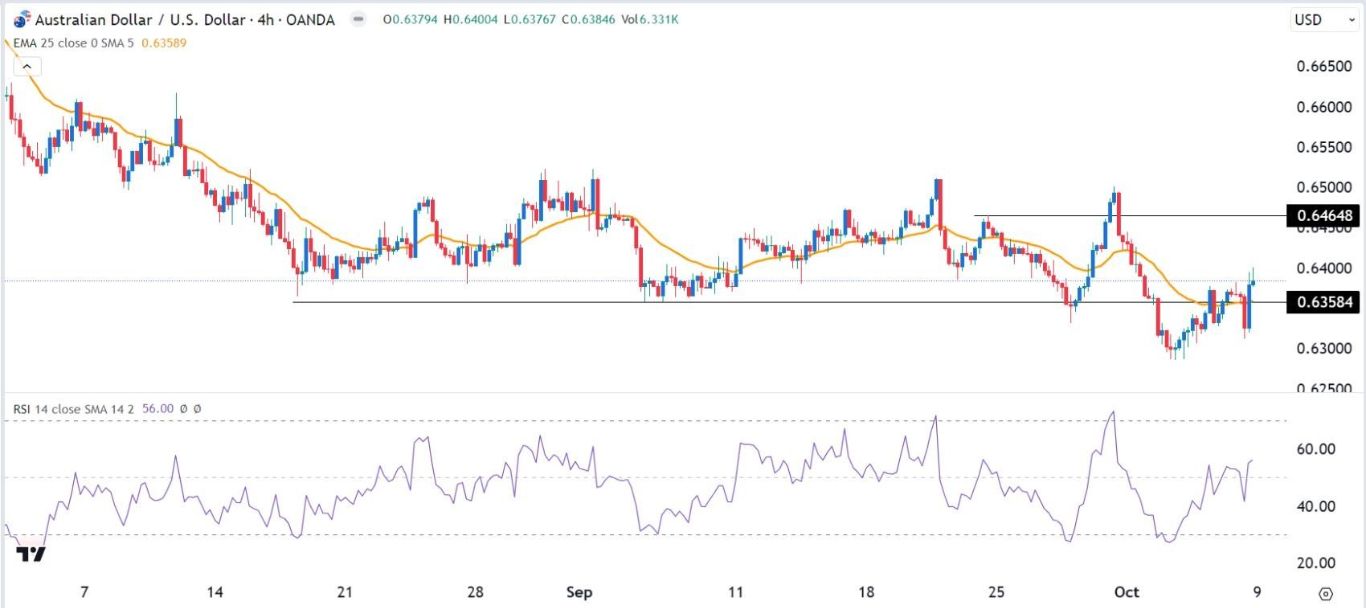This screenshot has width=1366, height=608.
Task: Click the RSI value 56.00
Action: 158,409
